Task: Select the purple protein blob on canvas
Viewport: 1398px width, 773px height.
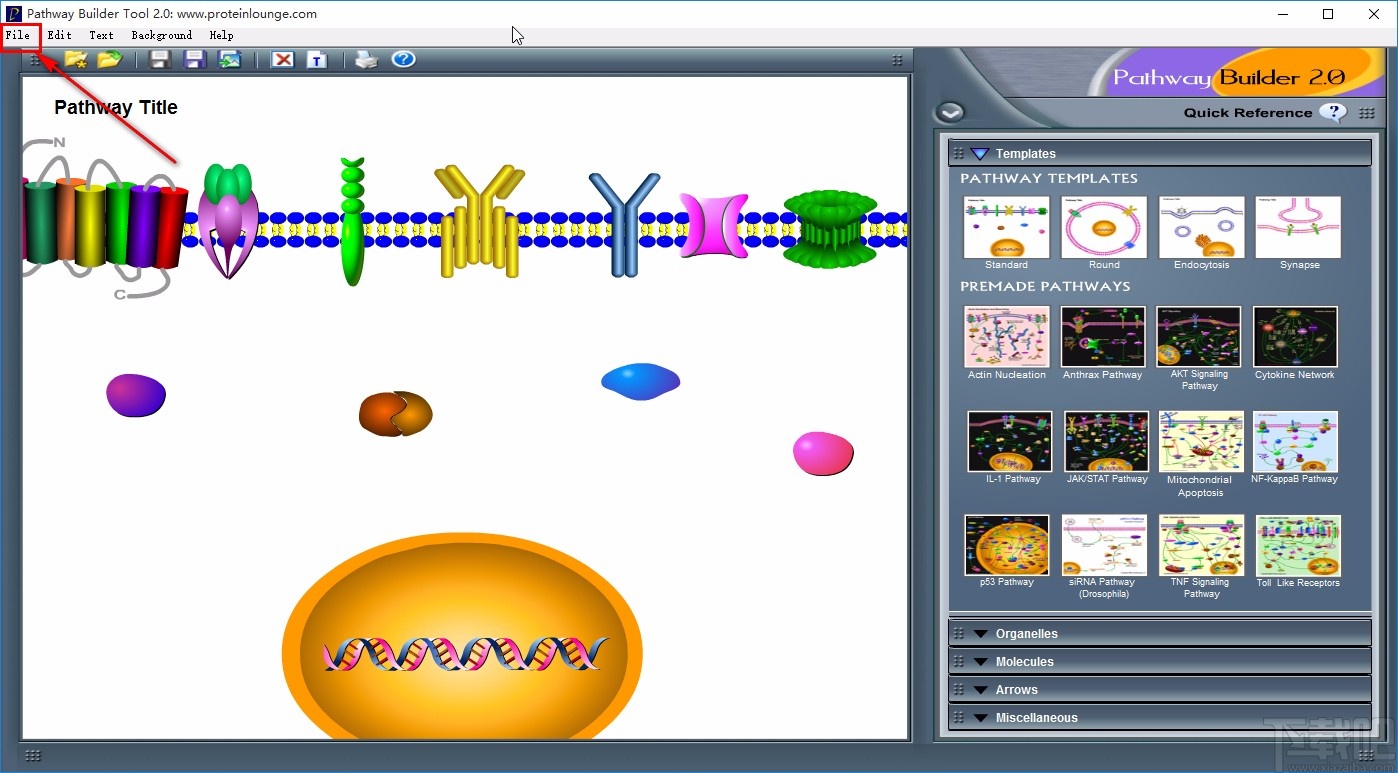Action: pyautogui.click(x=136, y=395)
